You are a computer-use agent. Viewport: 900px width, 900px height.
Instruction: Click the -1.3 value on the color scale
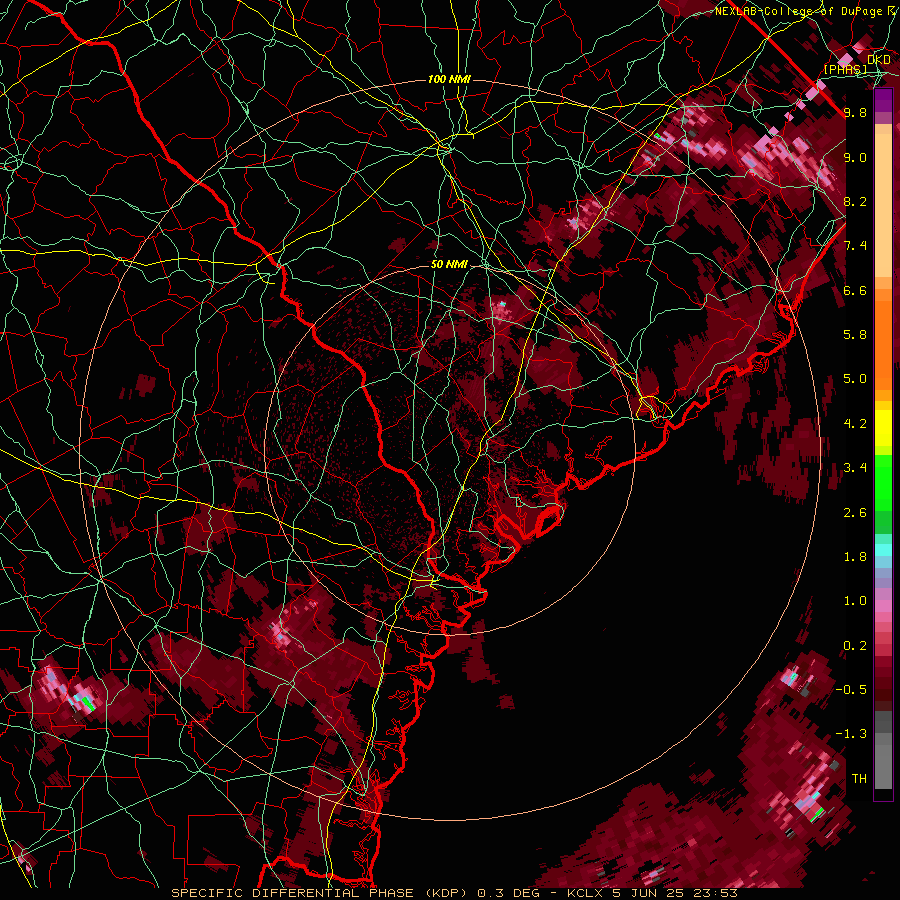(851, 734)
